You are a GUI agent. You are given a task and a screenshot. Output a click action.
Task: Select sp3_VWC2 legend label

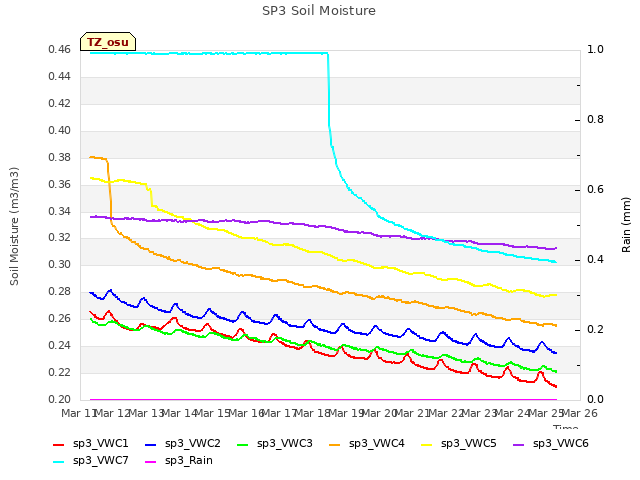click(x=193, y=444)
